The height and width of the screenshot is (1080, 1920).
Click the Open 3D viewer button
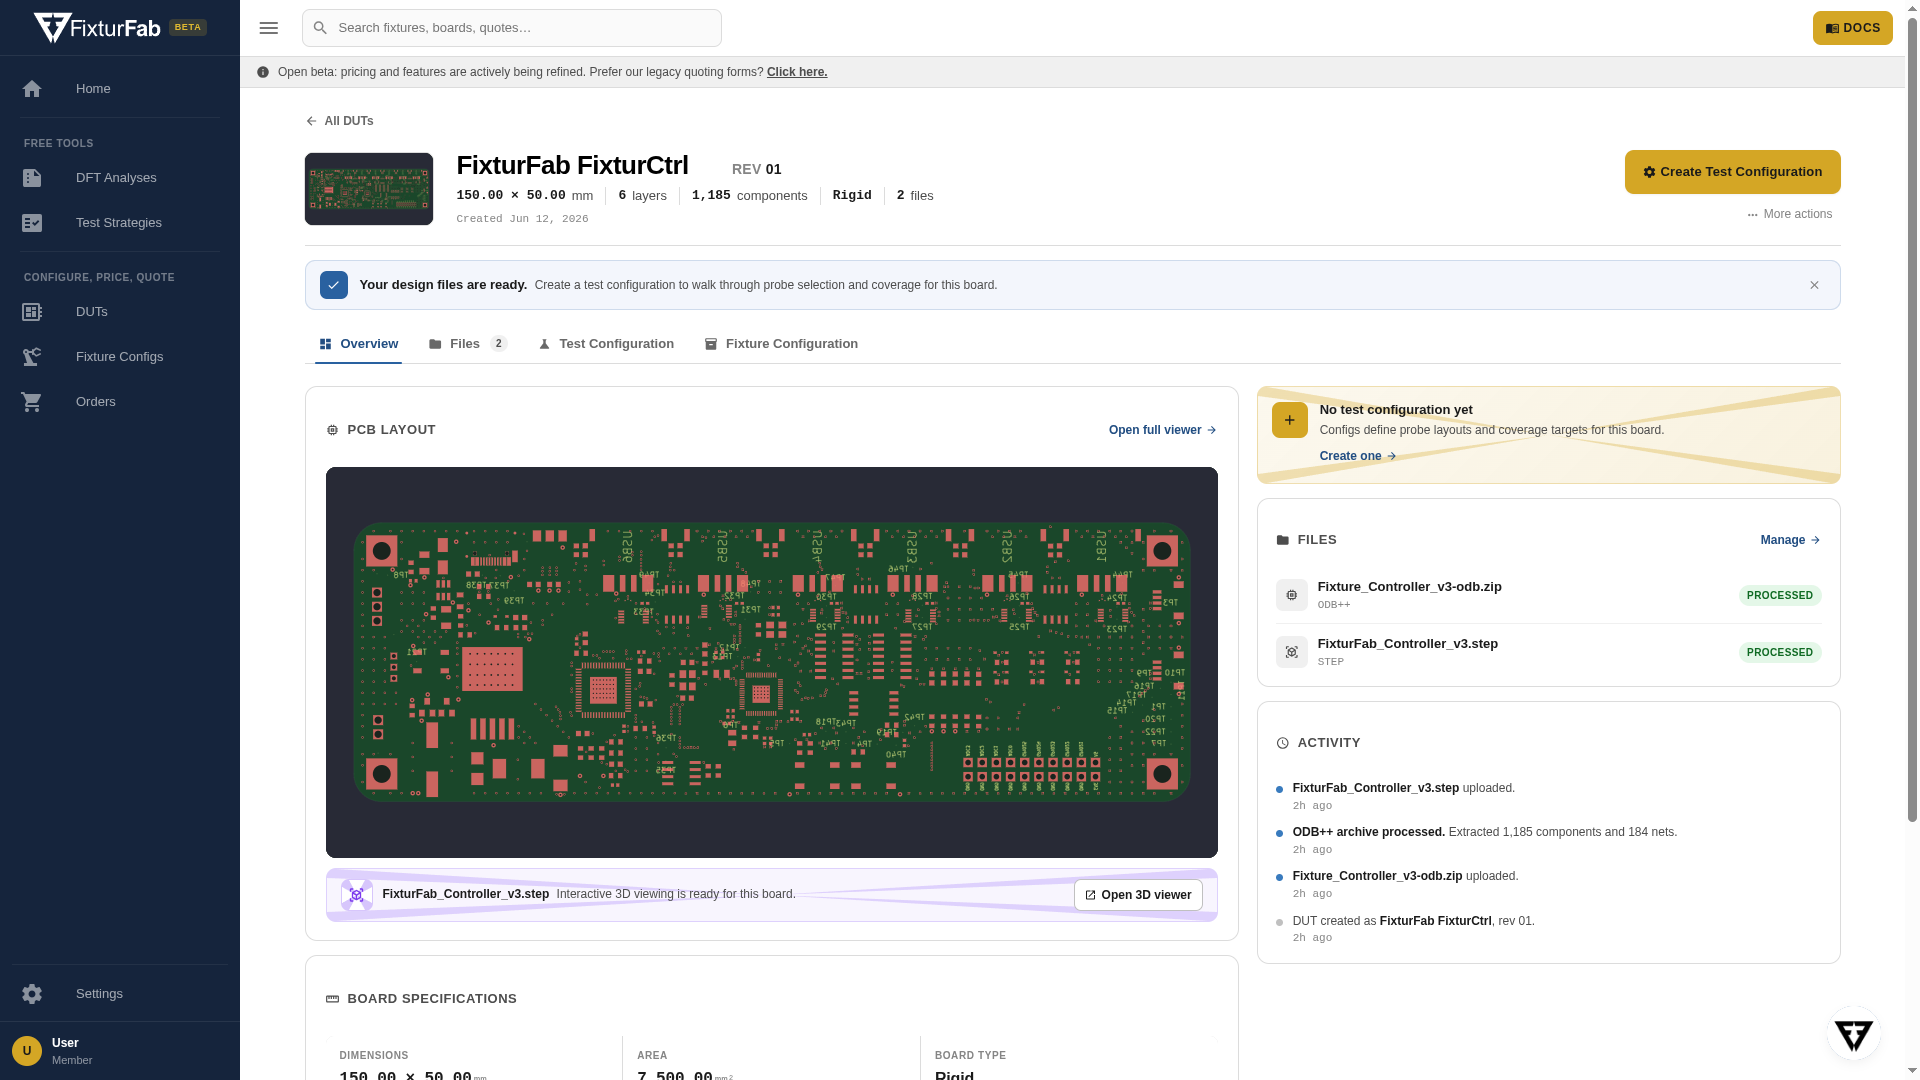click(1138, 895)
